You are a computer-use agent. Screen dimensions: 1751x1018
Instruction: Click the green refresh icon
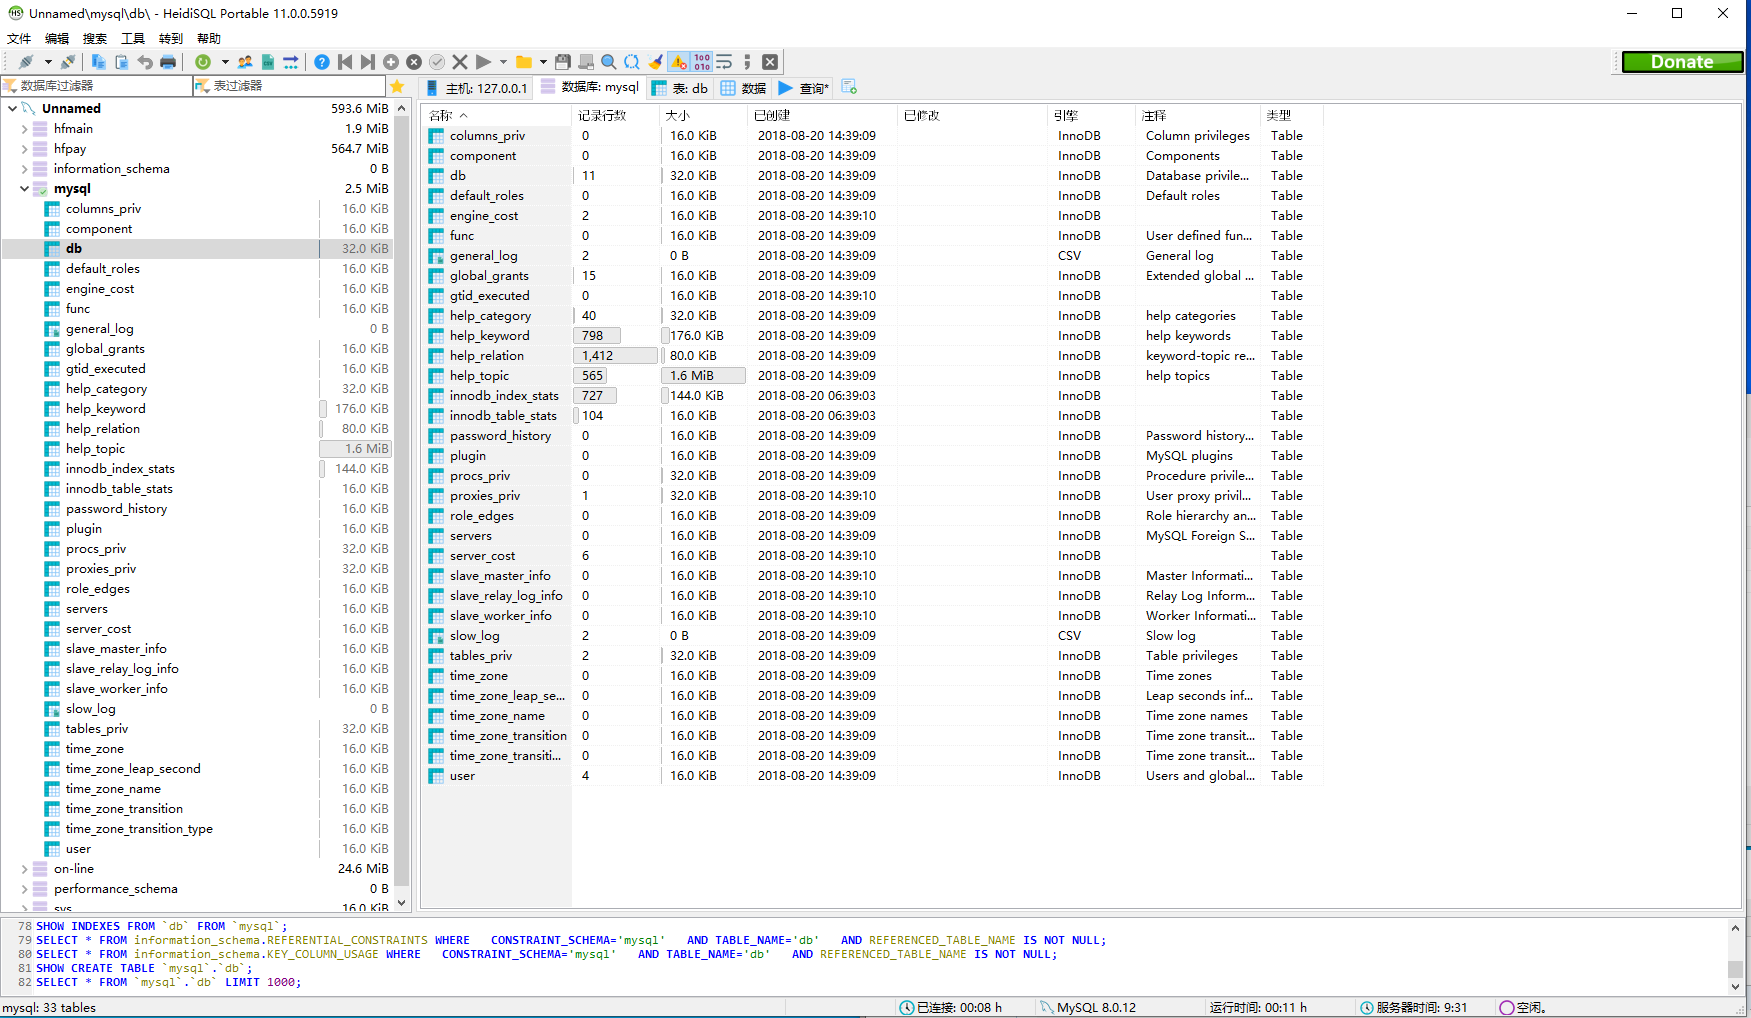[x=203, y=62]
